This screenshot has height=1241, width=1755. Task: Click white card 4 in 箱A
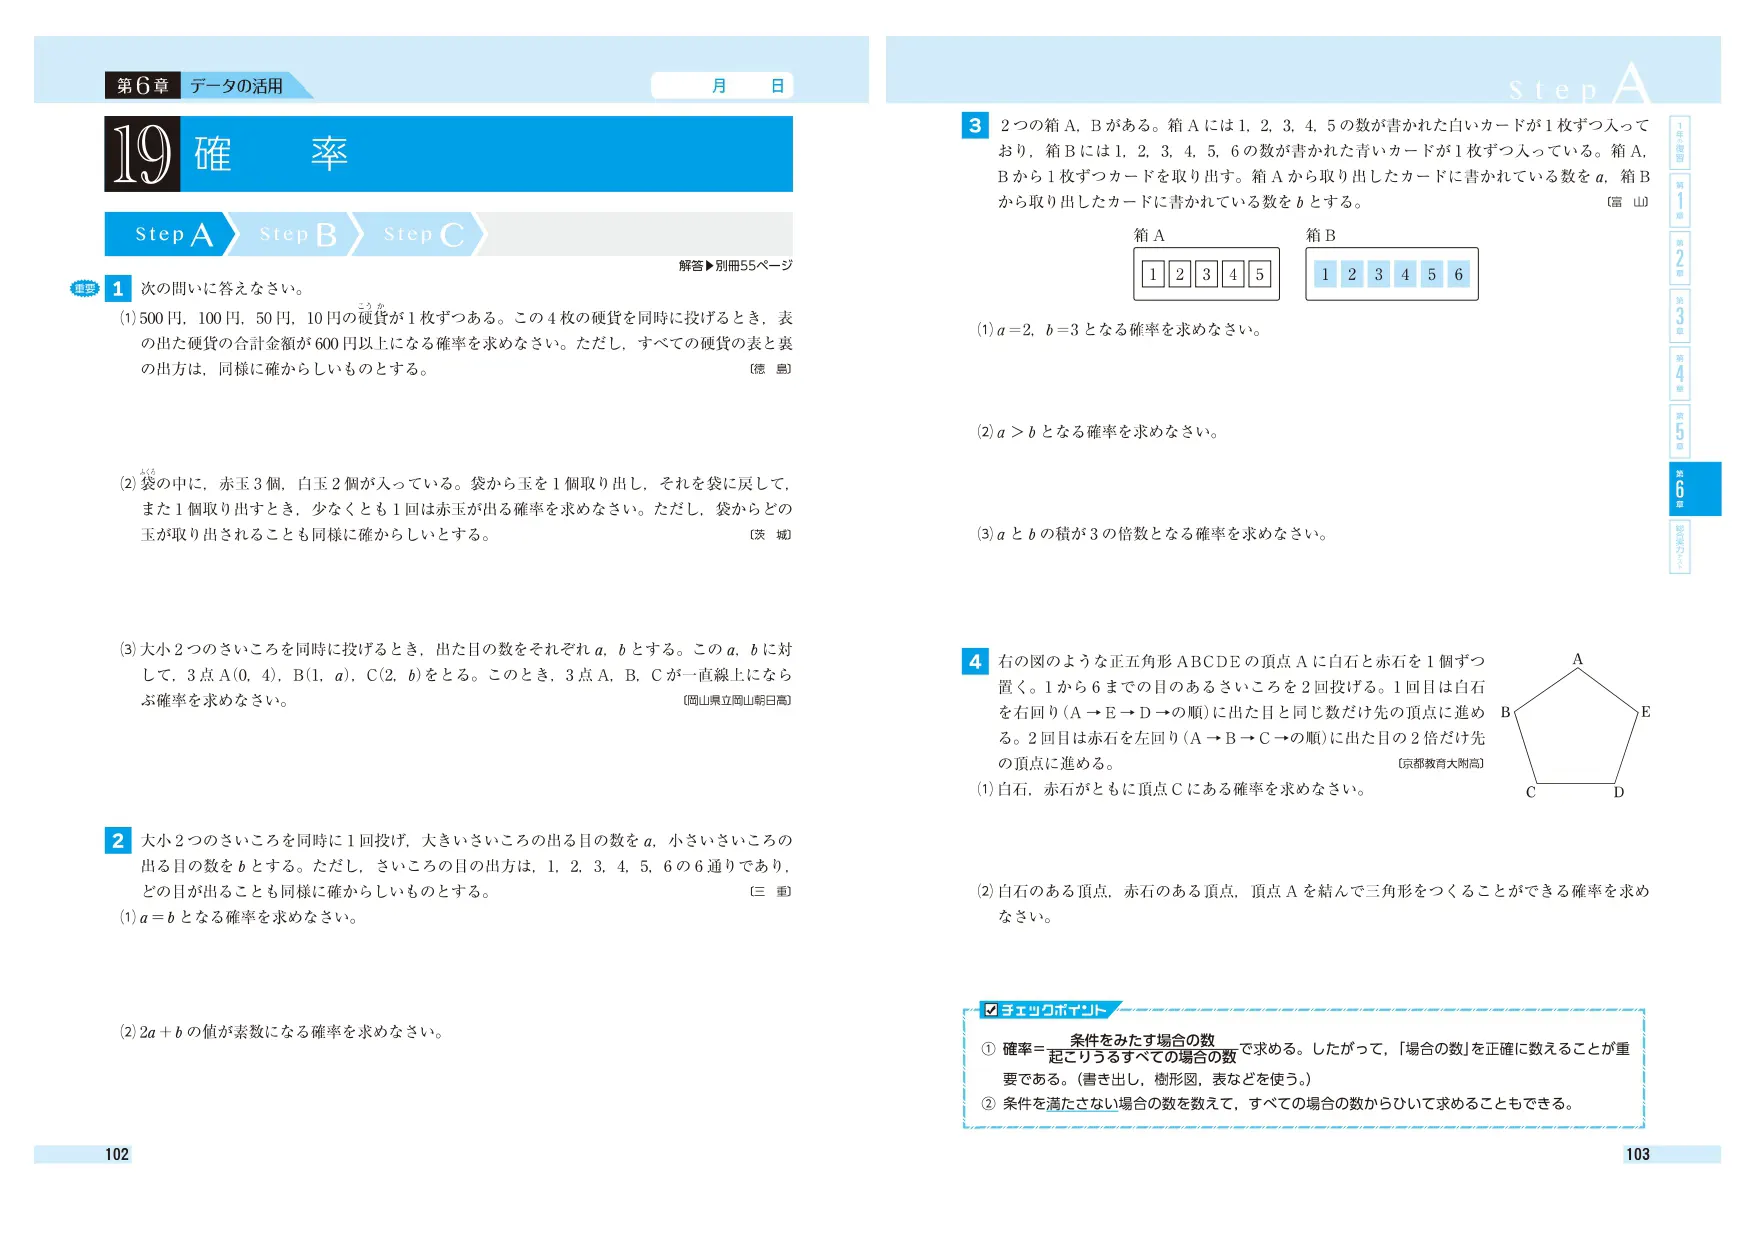tap(1233, 274)
